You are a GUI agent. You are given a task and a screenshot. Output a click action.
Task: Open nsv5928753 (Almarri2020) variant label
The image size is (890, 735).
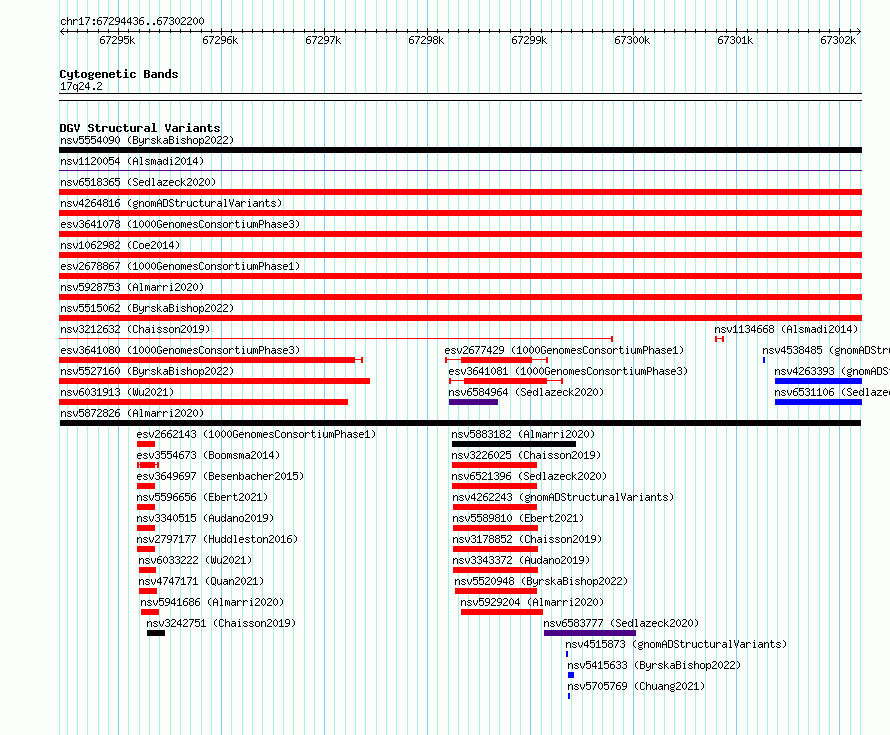[132, 287]
